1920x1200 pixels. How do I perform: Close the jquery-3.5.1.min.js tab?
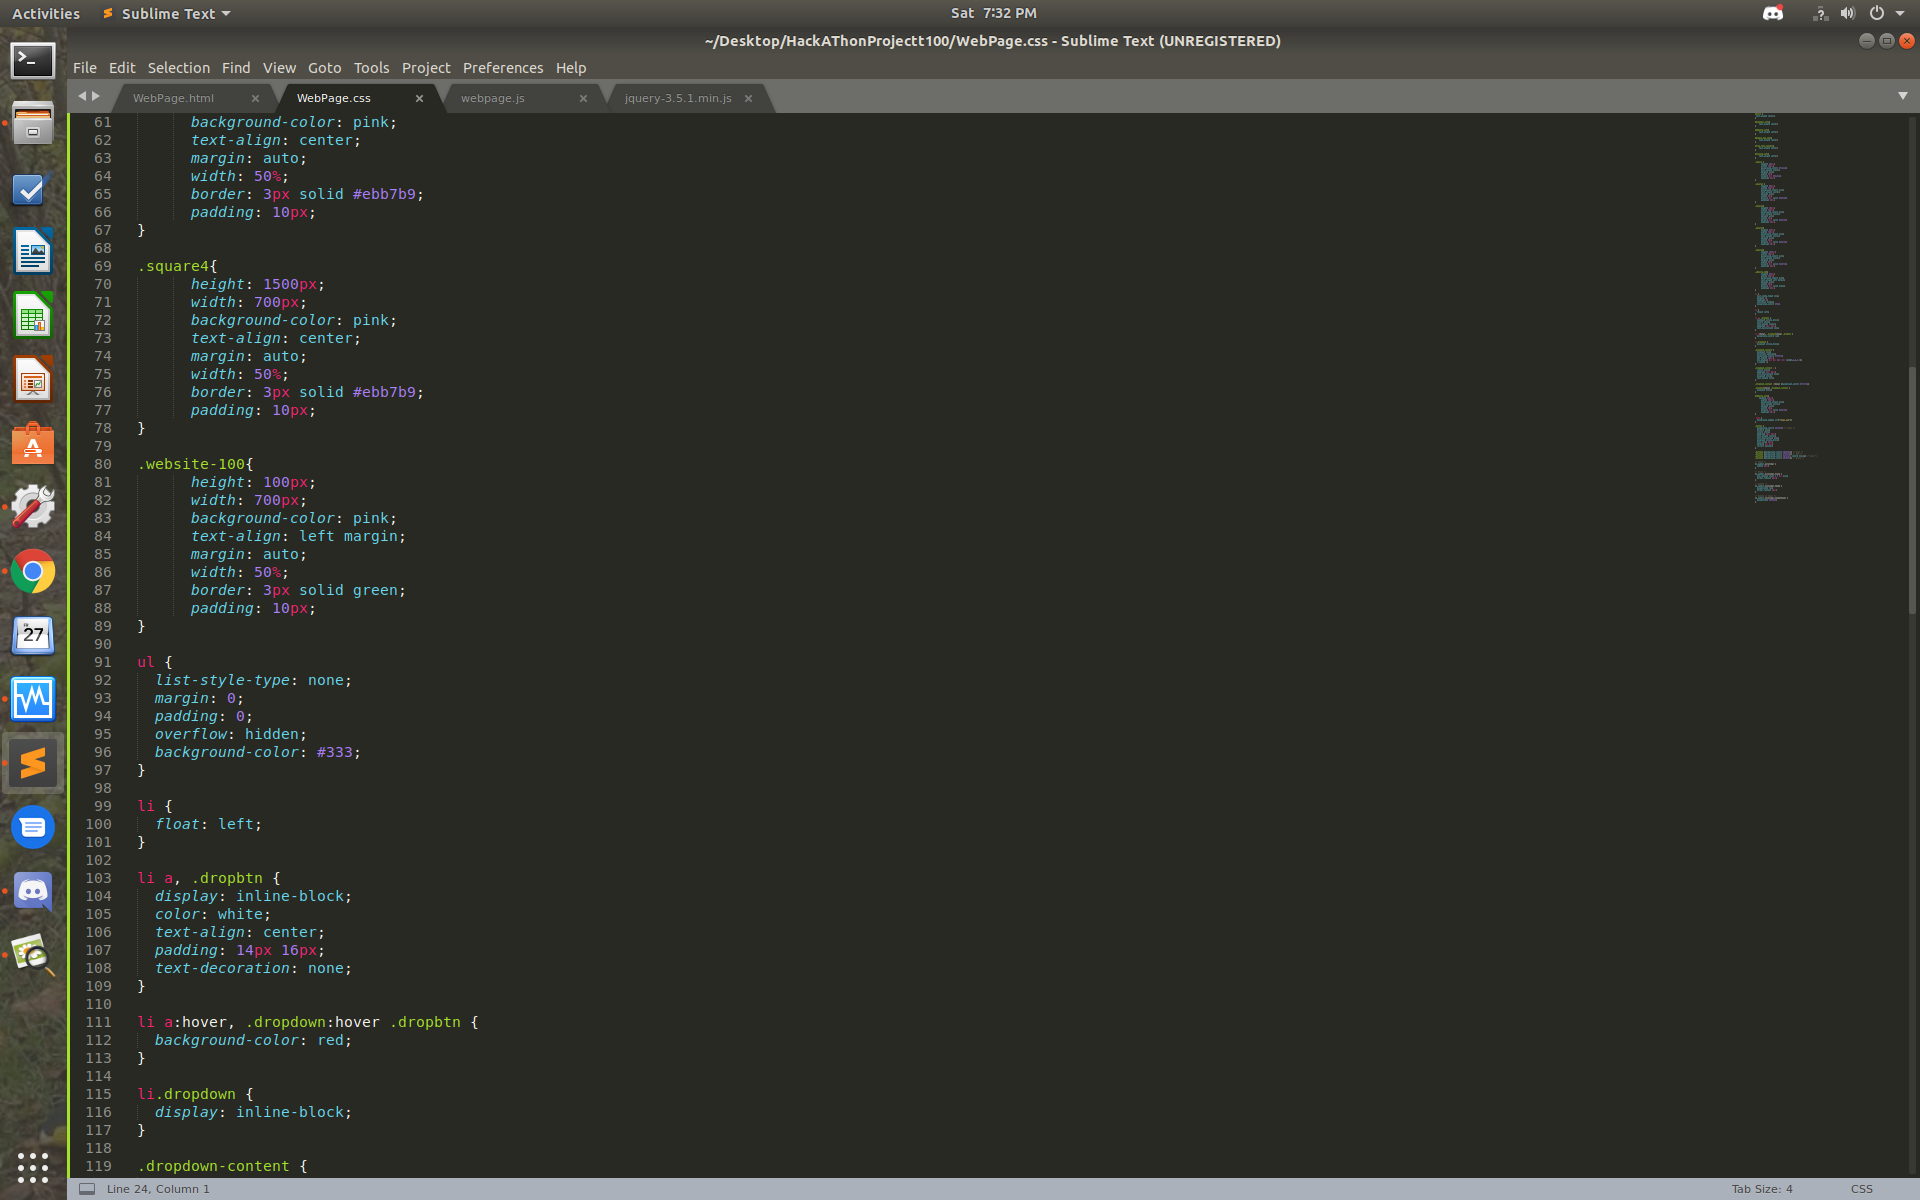coord(748,98)
